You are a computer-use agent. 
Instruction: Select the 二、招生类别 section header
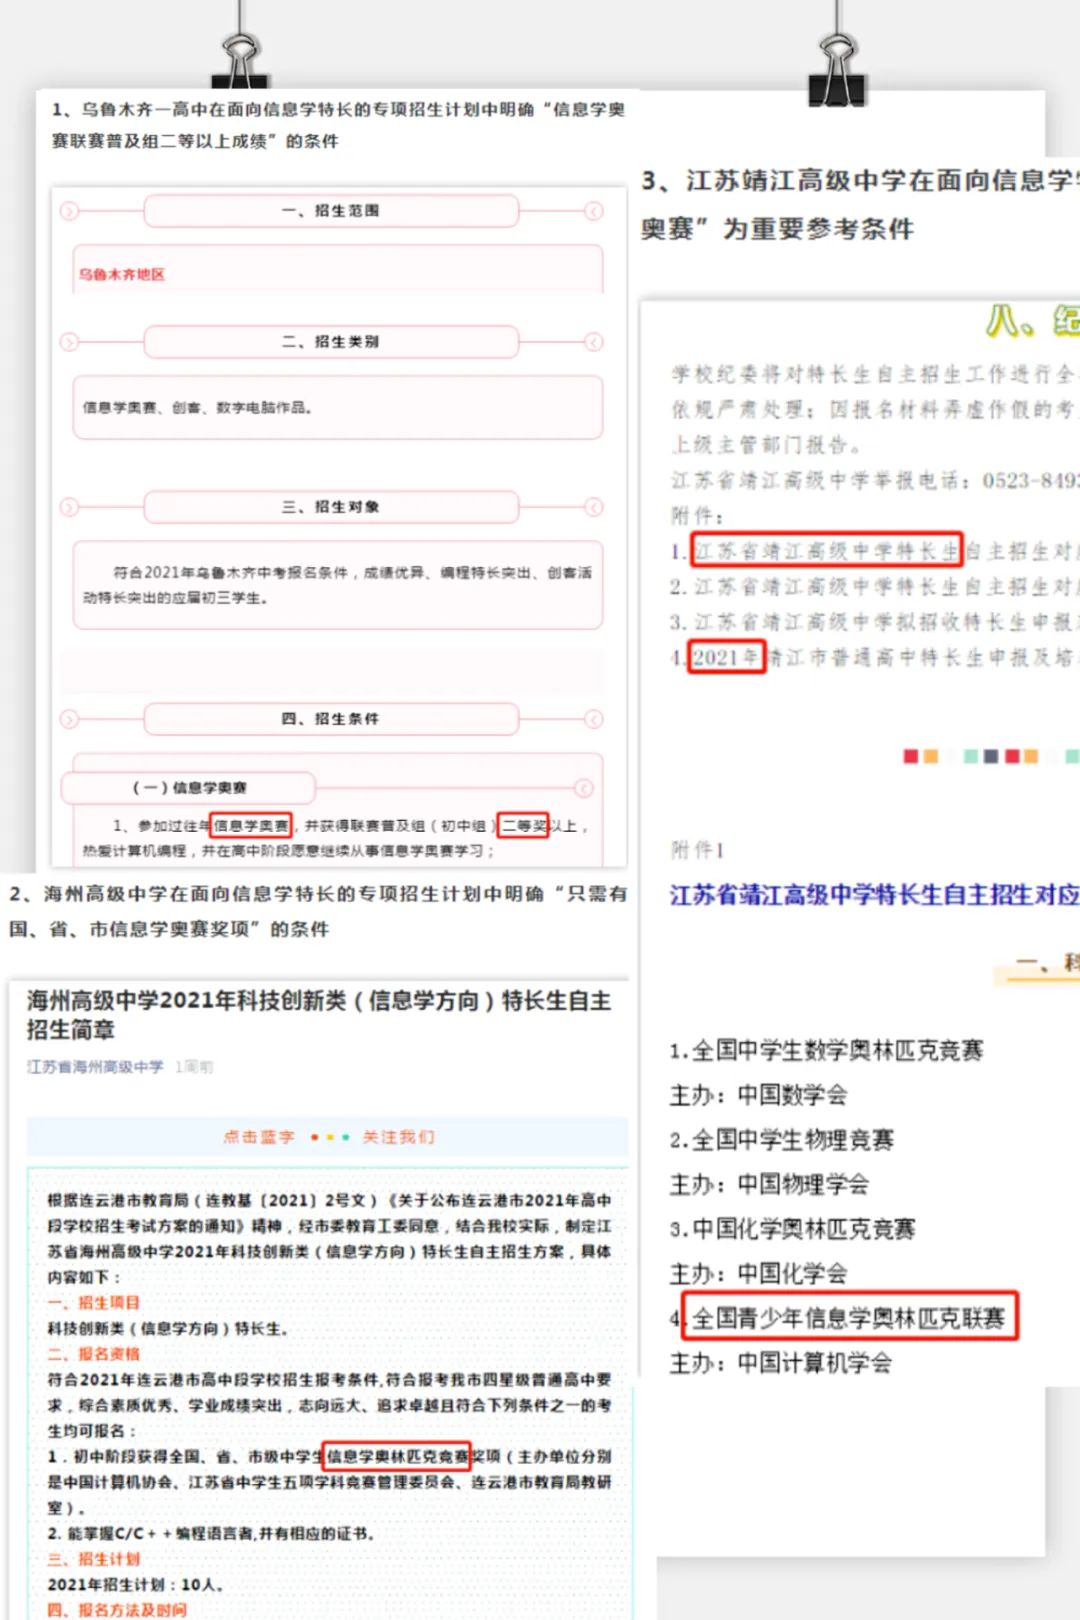331,342
